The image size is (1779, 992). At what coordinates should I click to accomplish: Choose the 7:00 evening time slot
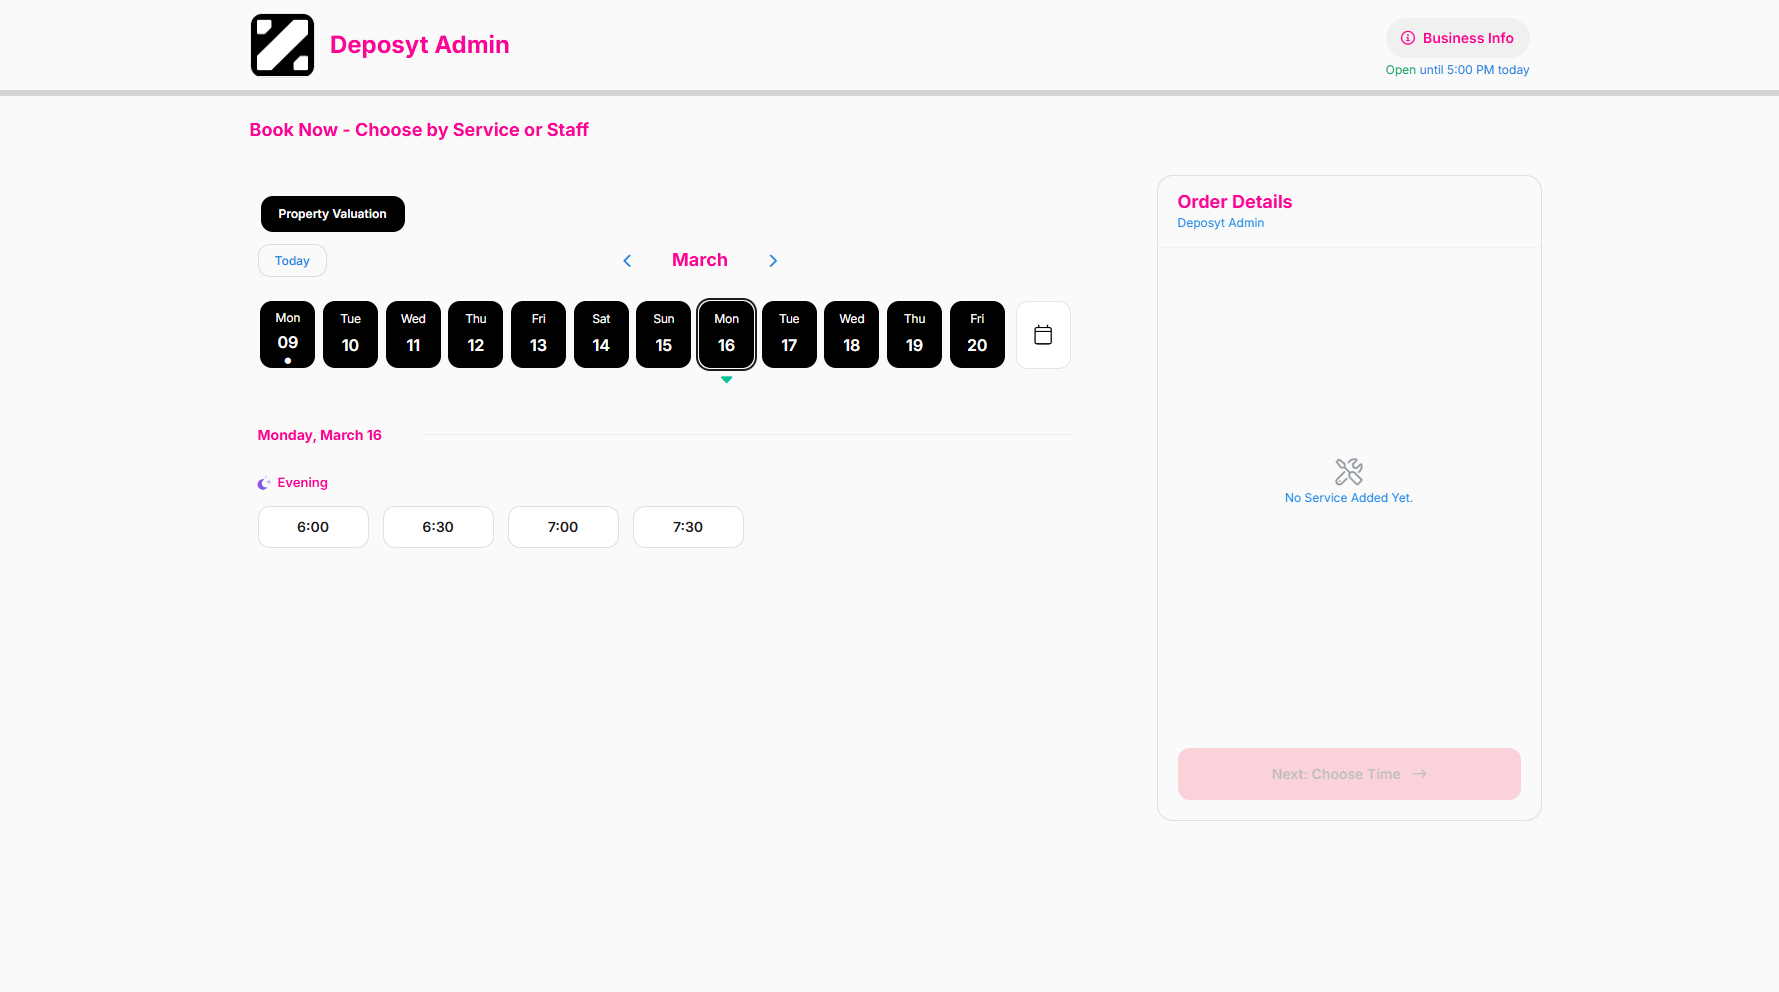pos(563,527)
